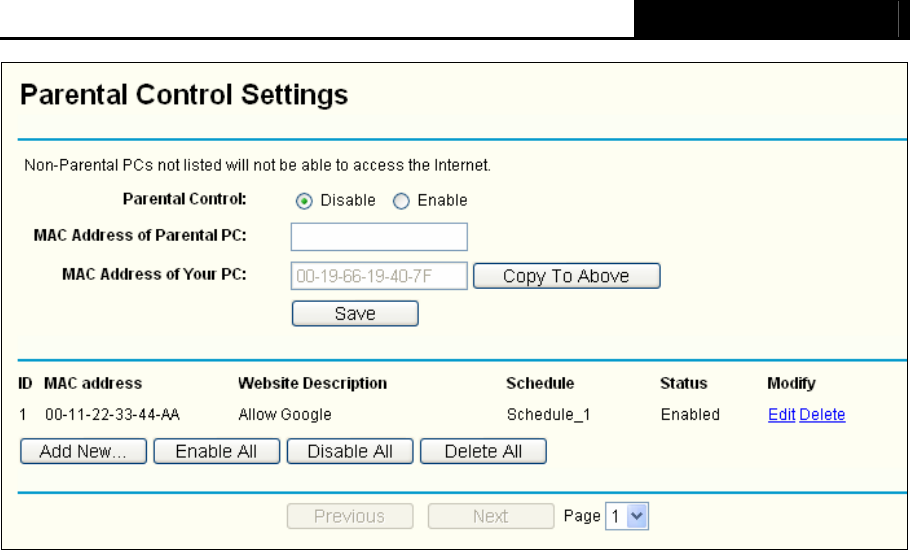Click the Enabled status cell
910x550 pixels.
[x=690, y=414]
